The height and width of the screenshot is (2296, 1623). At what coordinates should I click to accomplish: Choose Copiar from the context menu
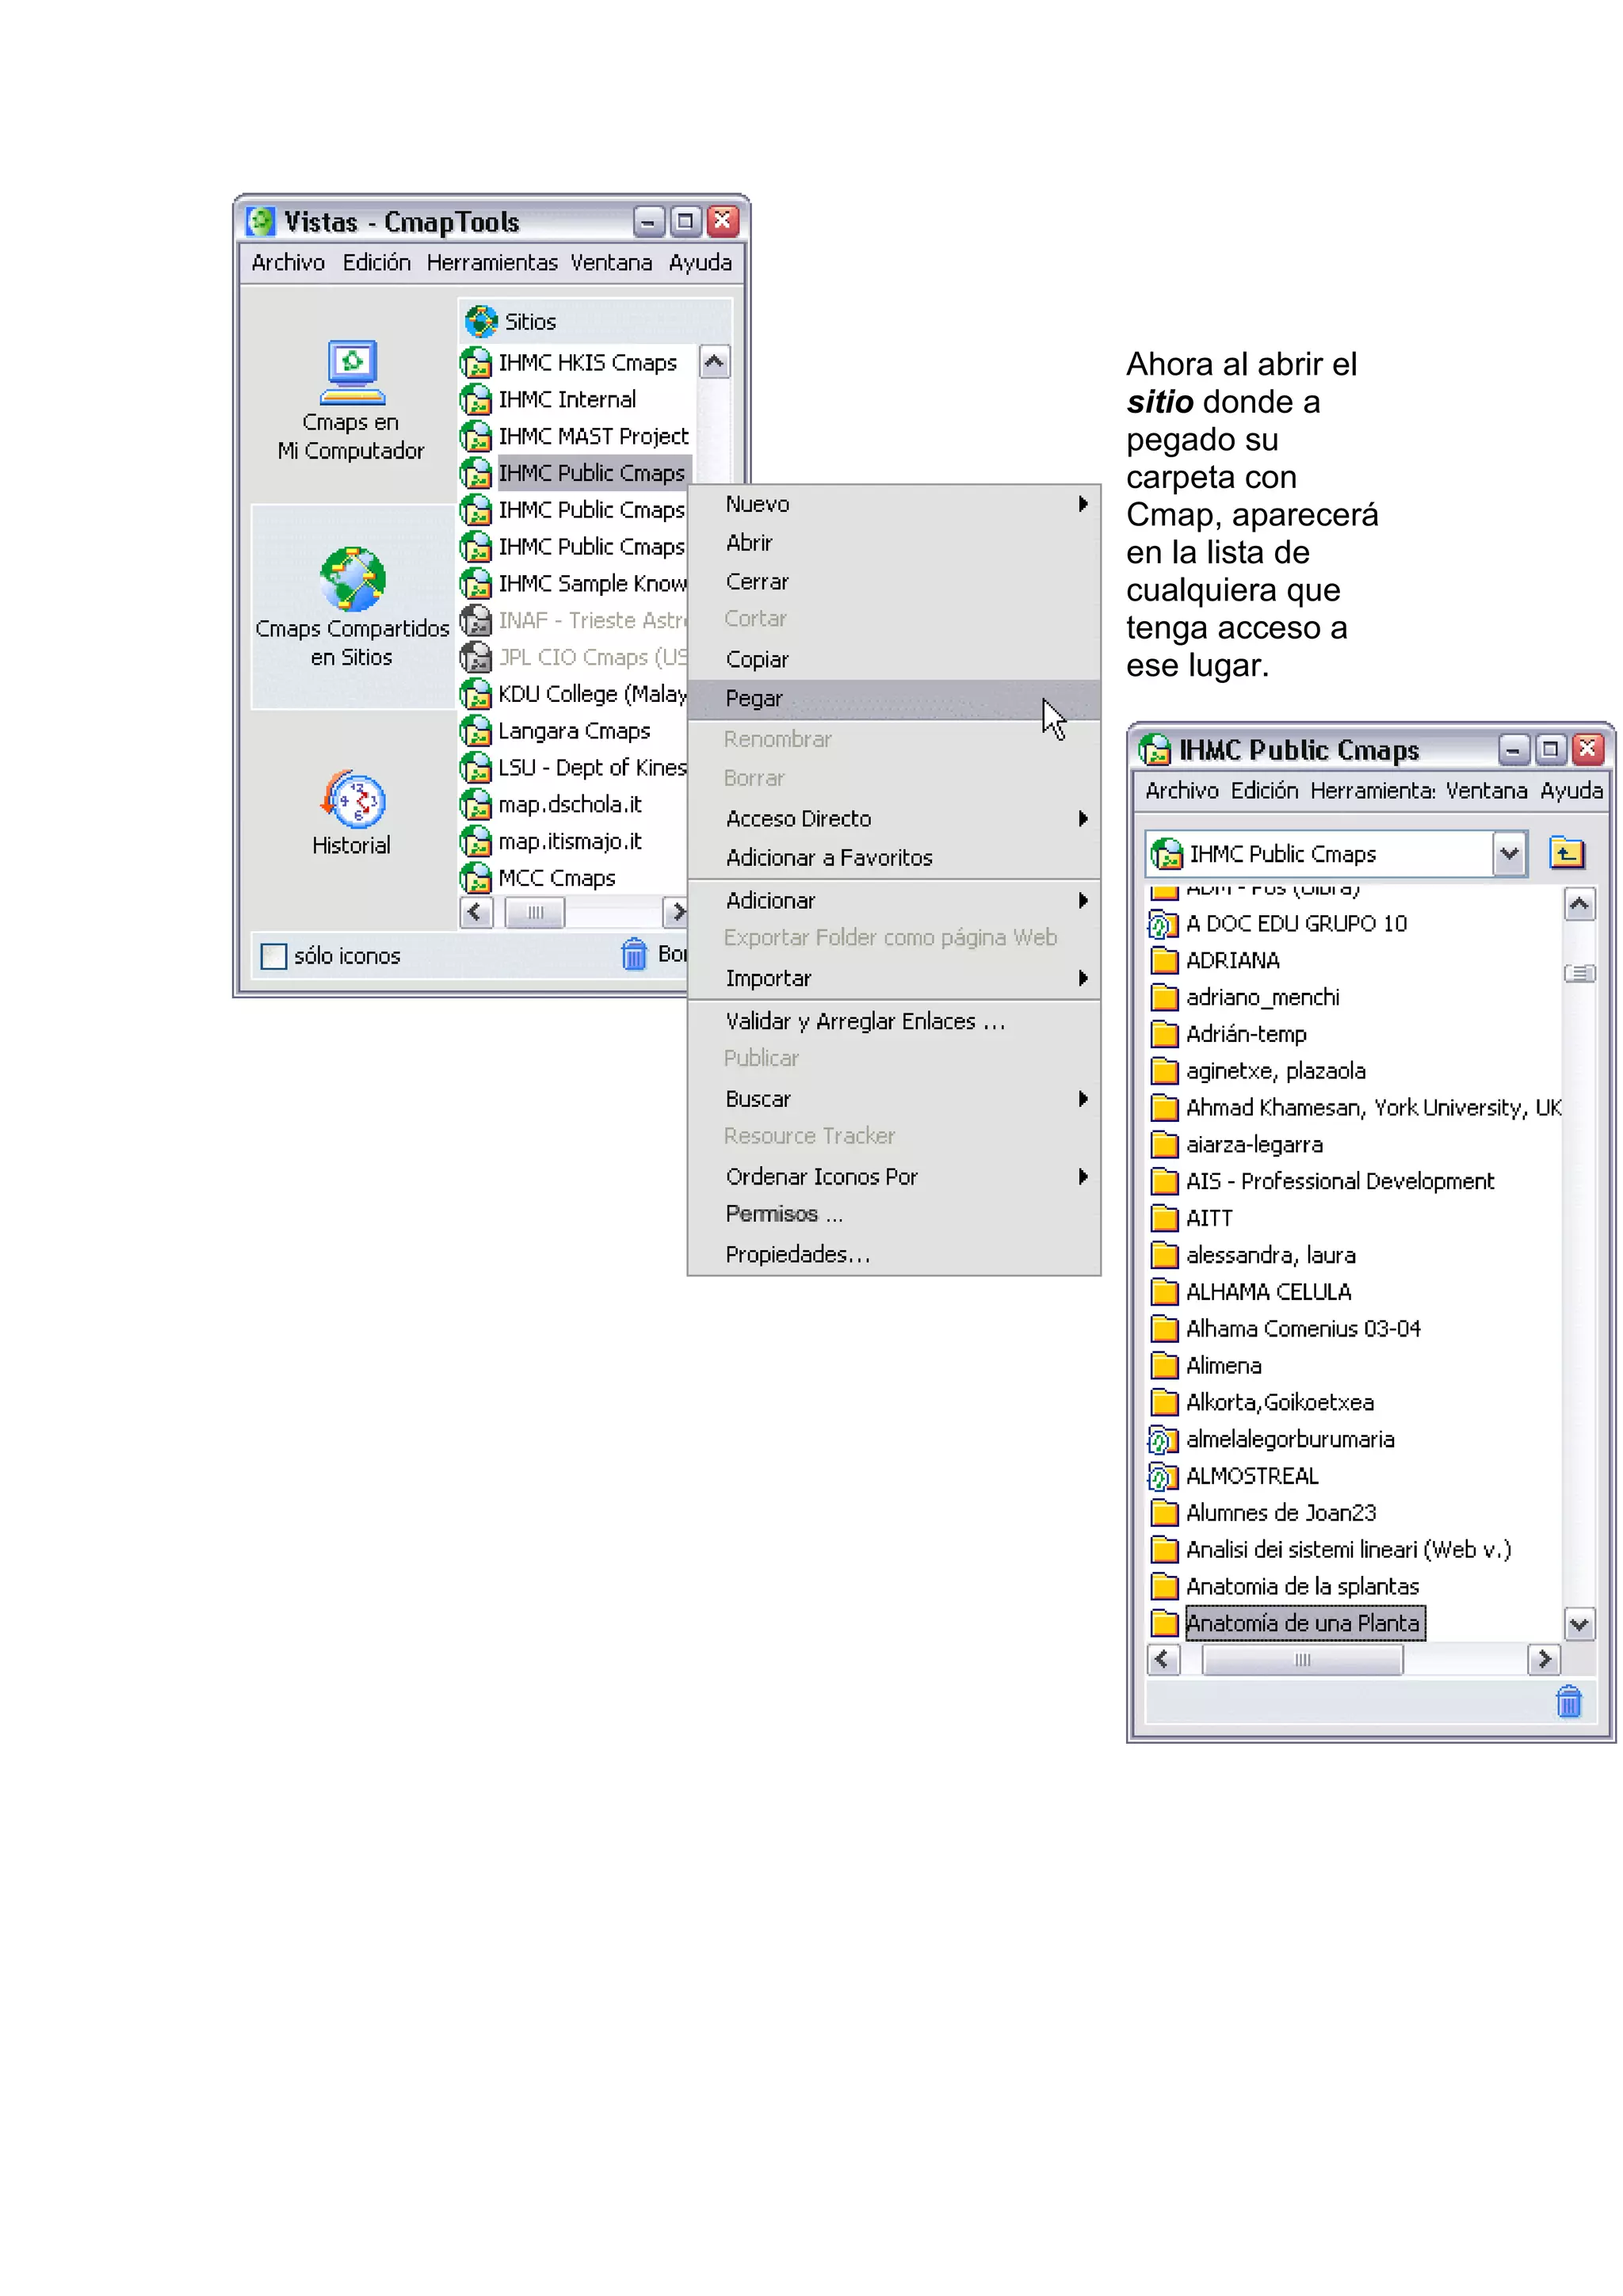point(894,660)
